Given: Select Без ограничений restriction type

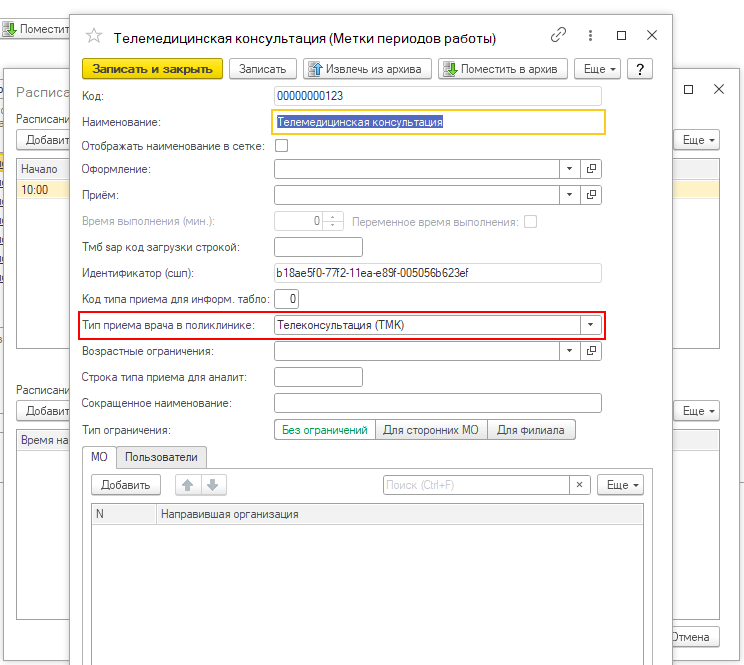Looking at the screenshot, I should [325, 430].
